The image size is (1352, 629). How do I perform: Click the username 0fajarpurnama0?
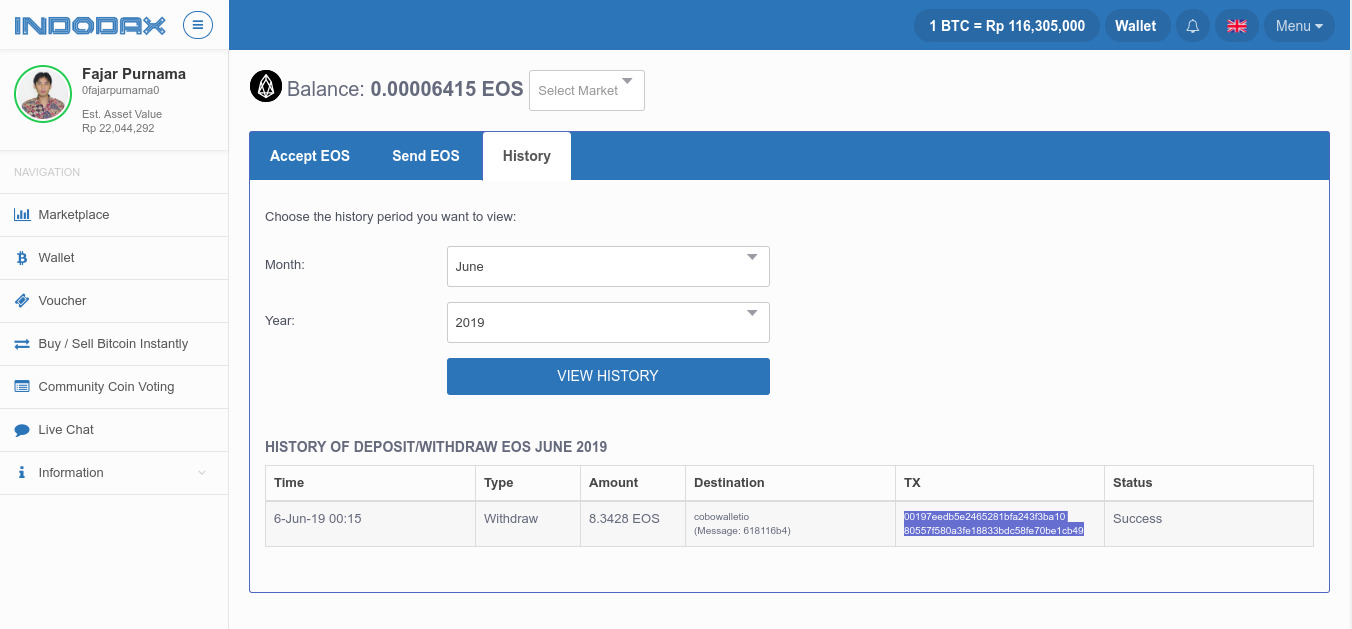pyautogui.click(x=121, y=90)
